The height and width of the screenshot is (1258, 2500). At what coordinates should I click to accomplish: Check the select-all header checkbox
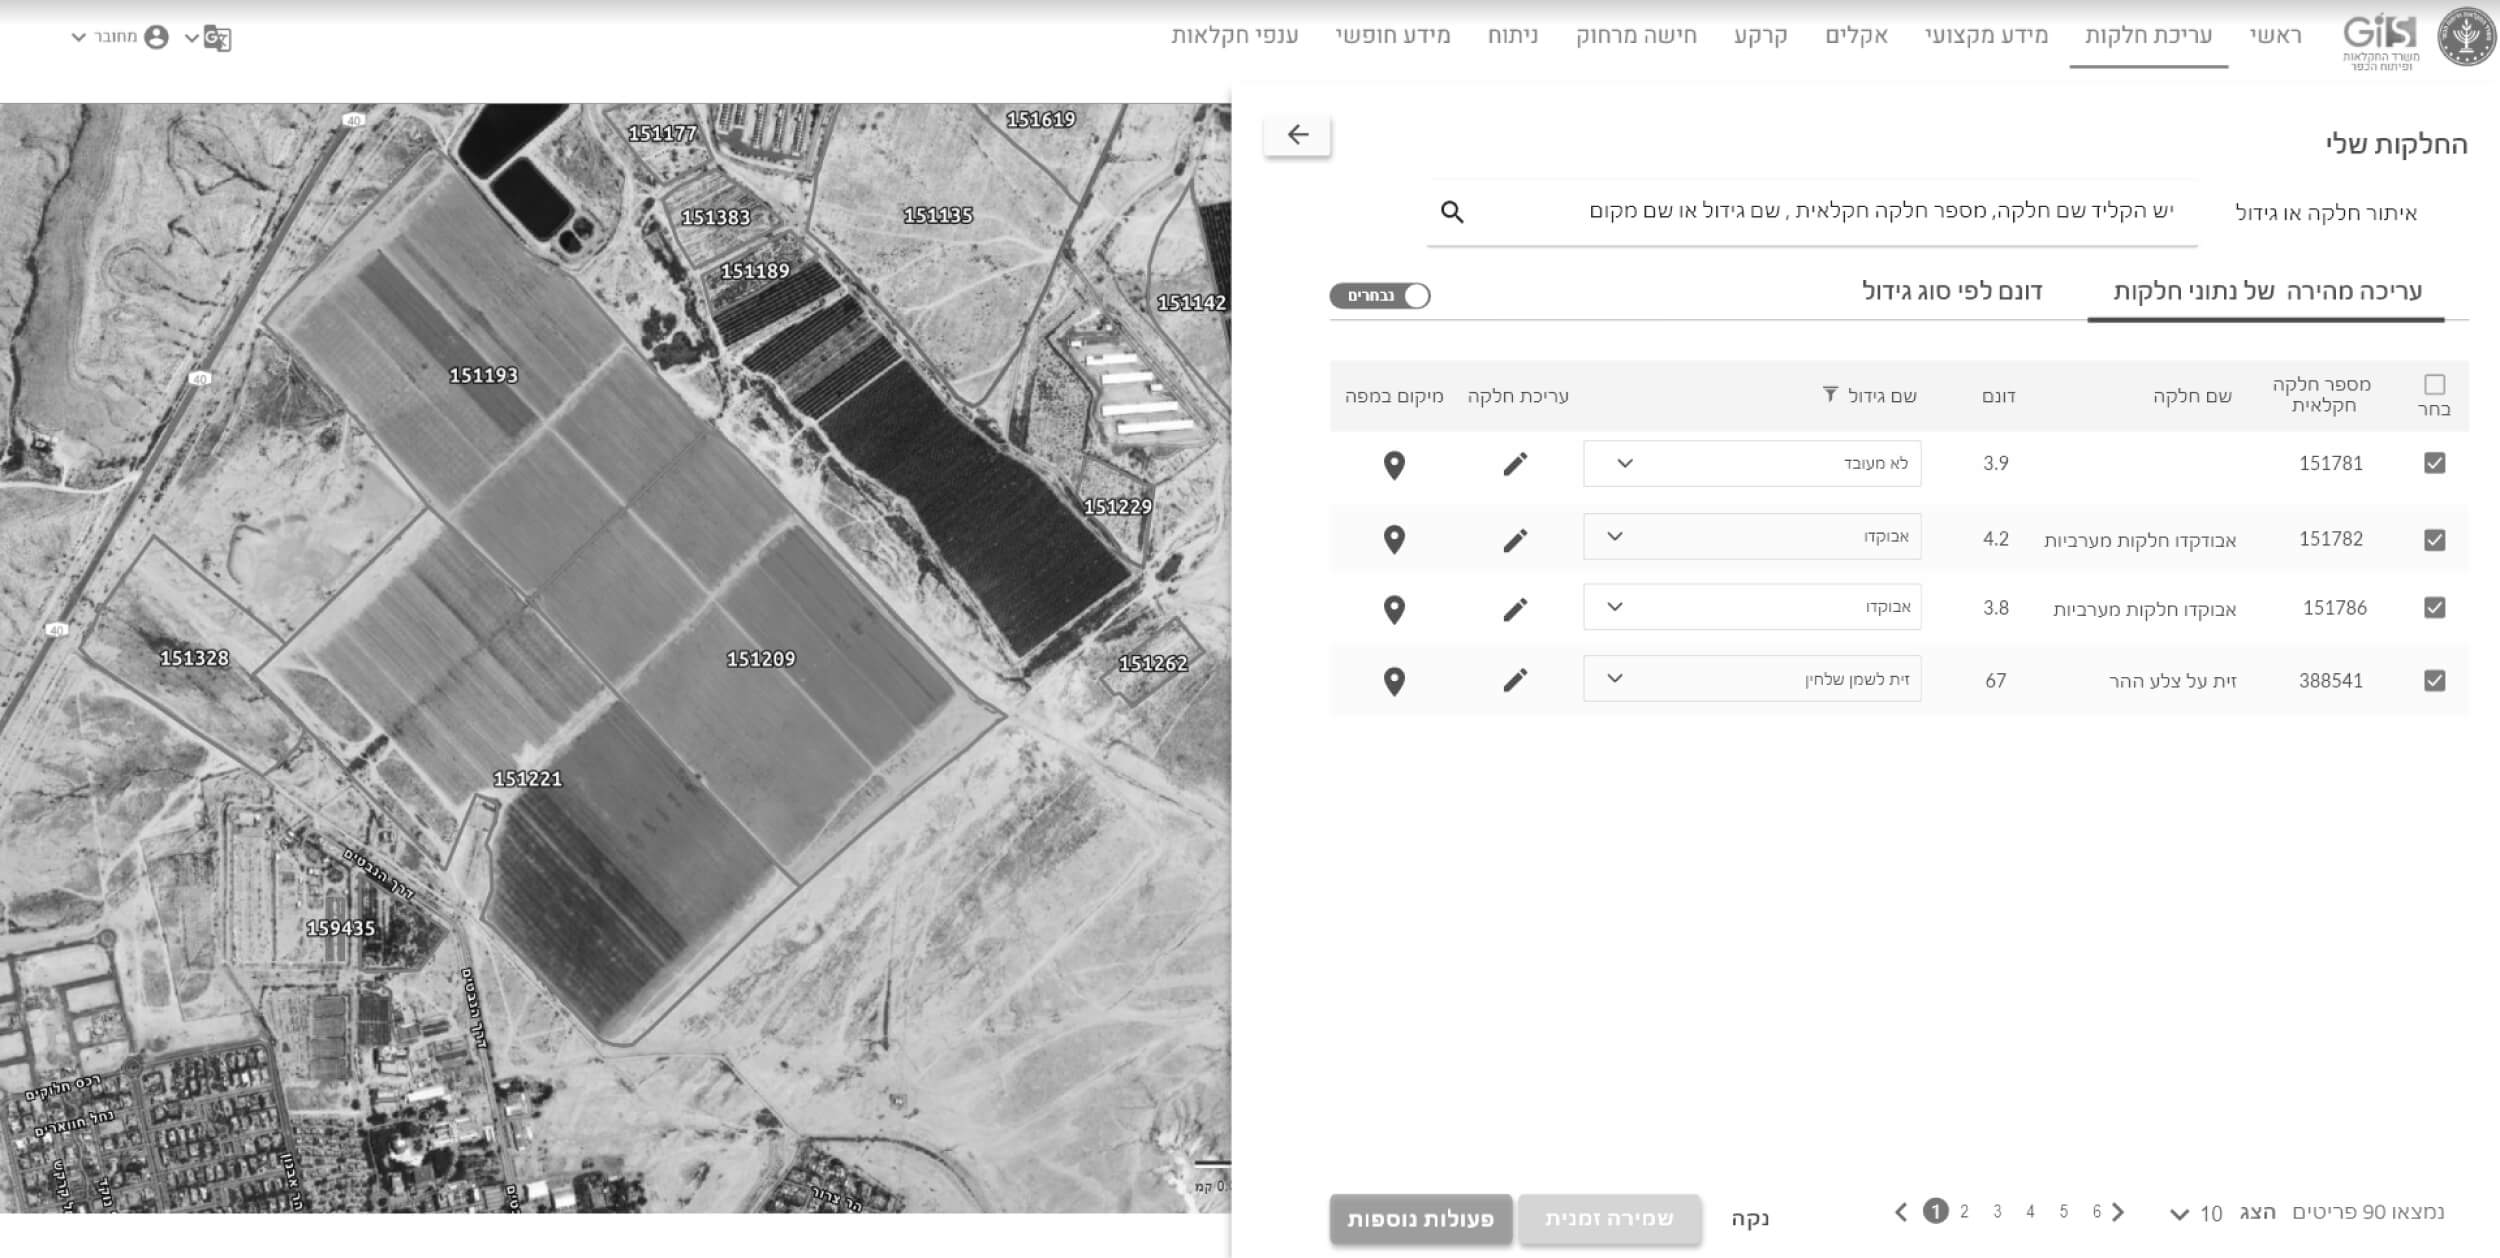tap(2434, 384)
